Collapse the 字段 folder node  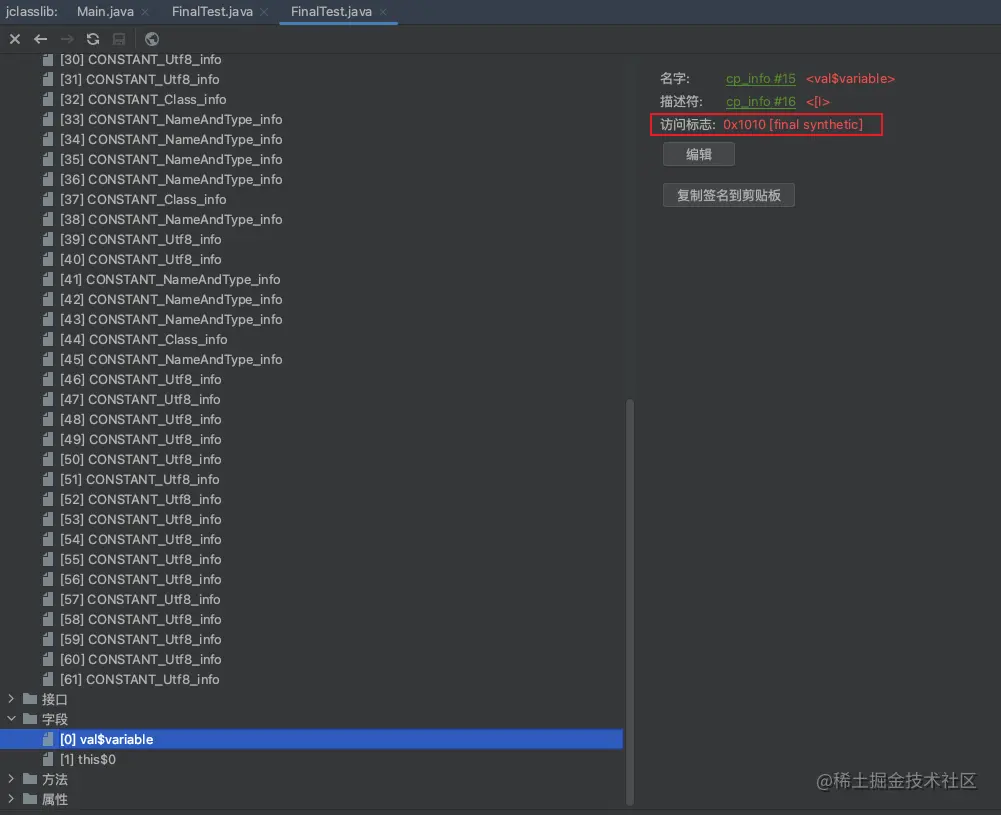pos(11,719)
